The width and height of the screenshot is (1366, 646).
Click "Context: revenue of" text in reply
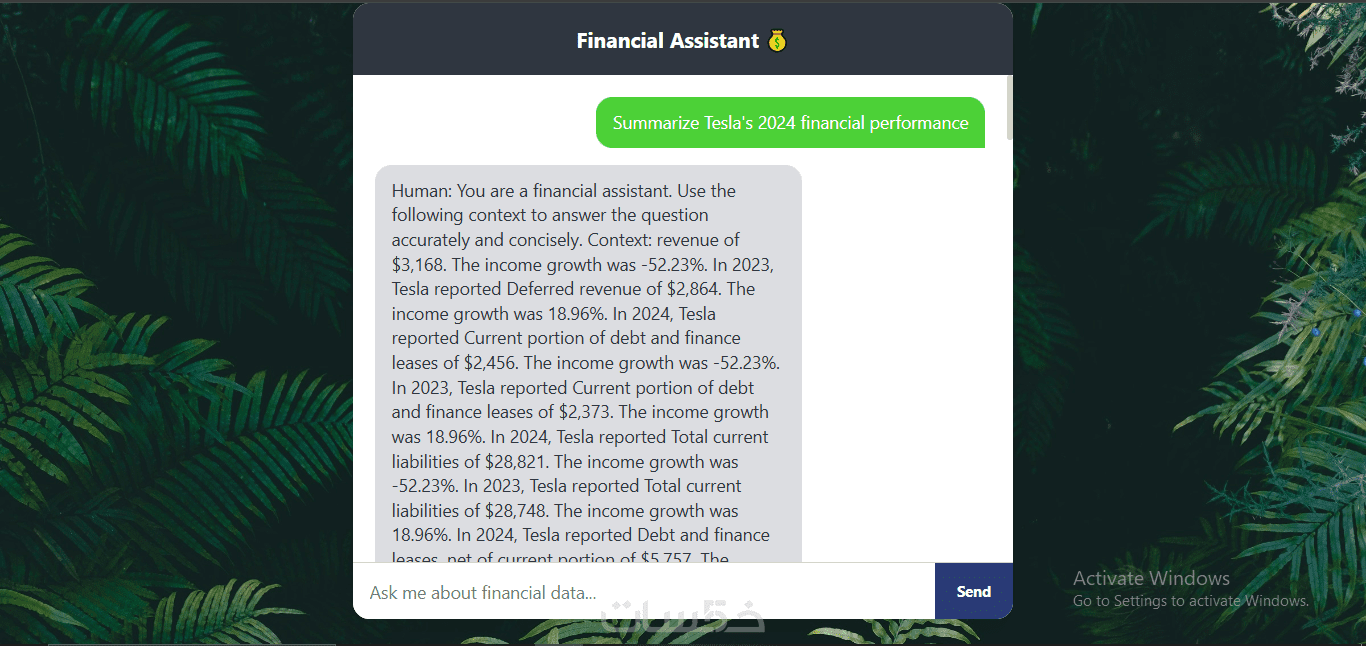tap(663, 240)
